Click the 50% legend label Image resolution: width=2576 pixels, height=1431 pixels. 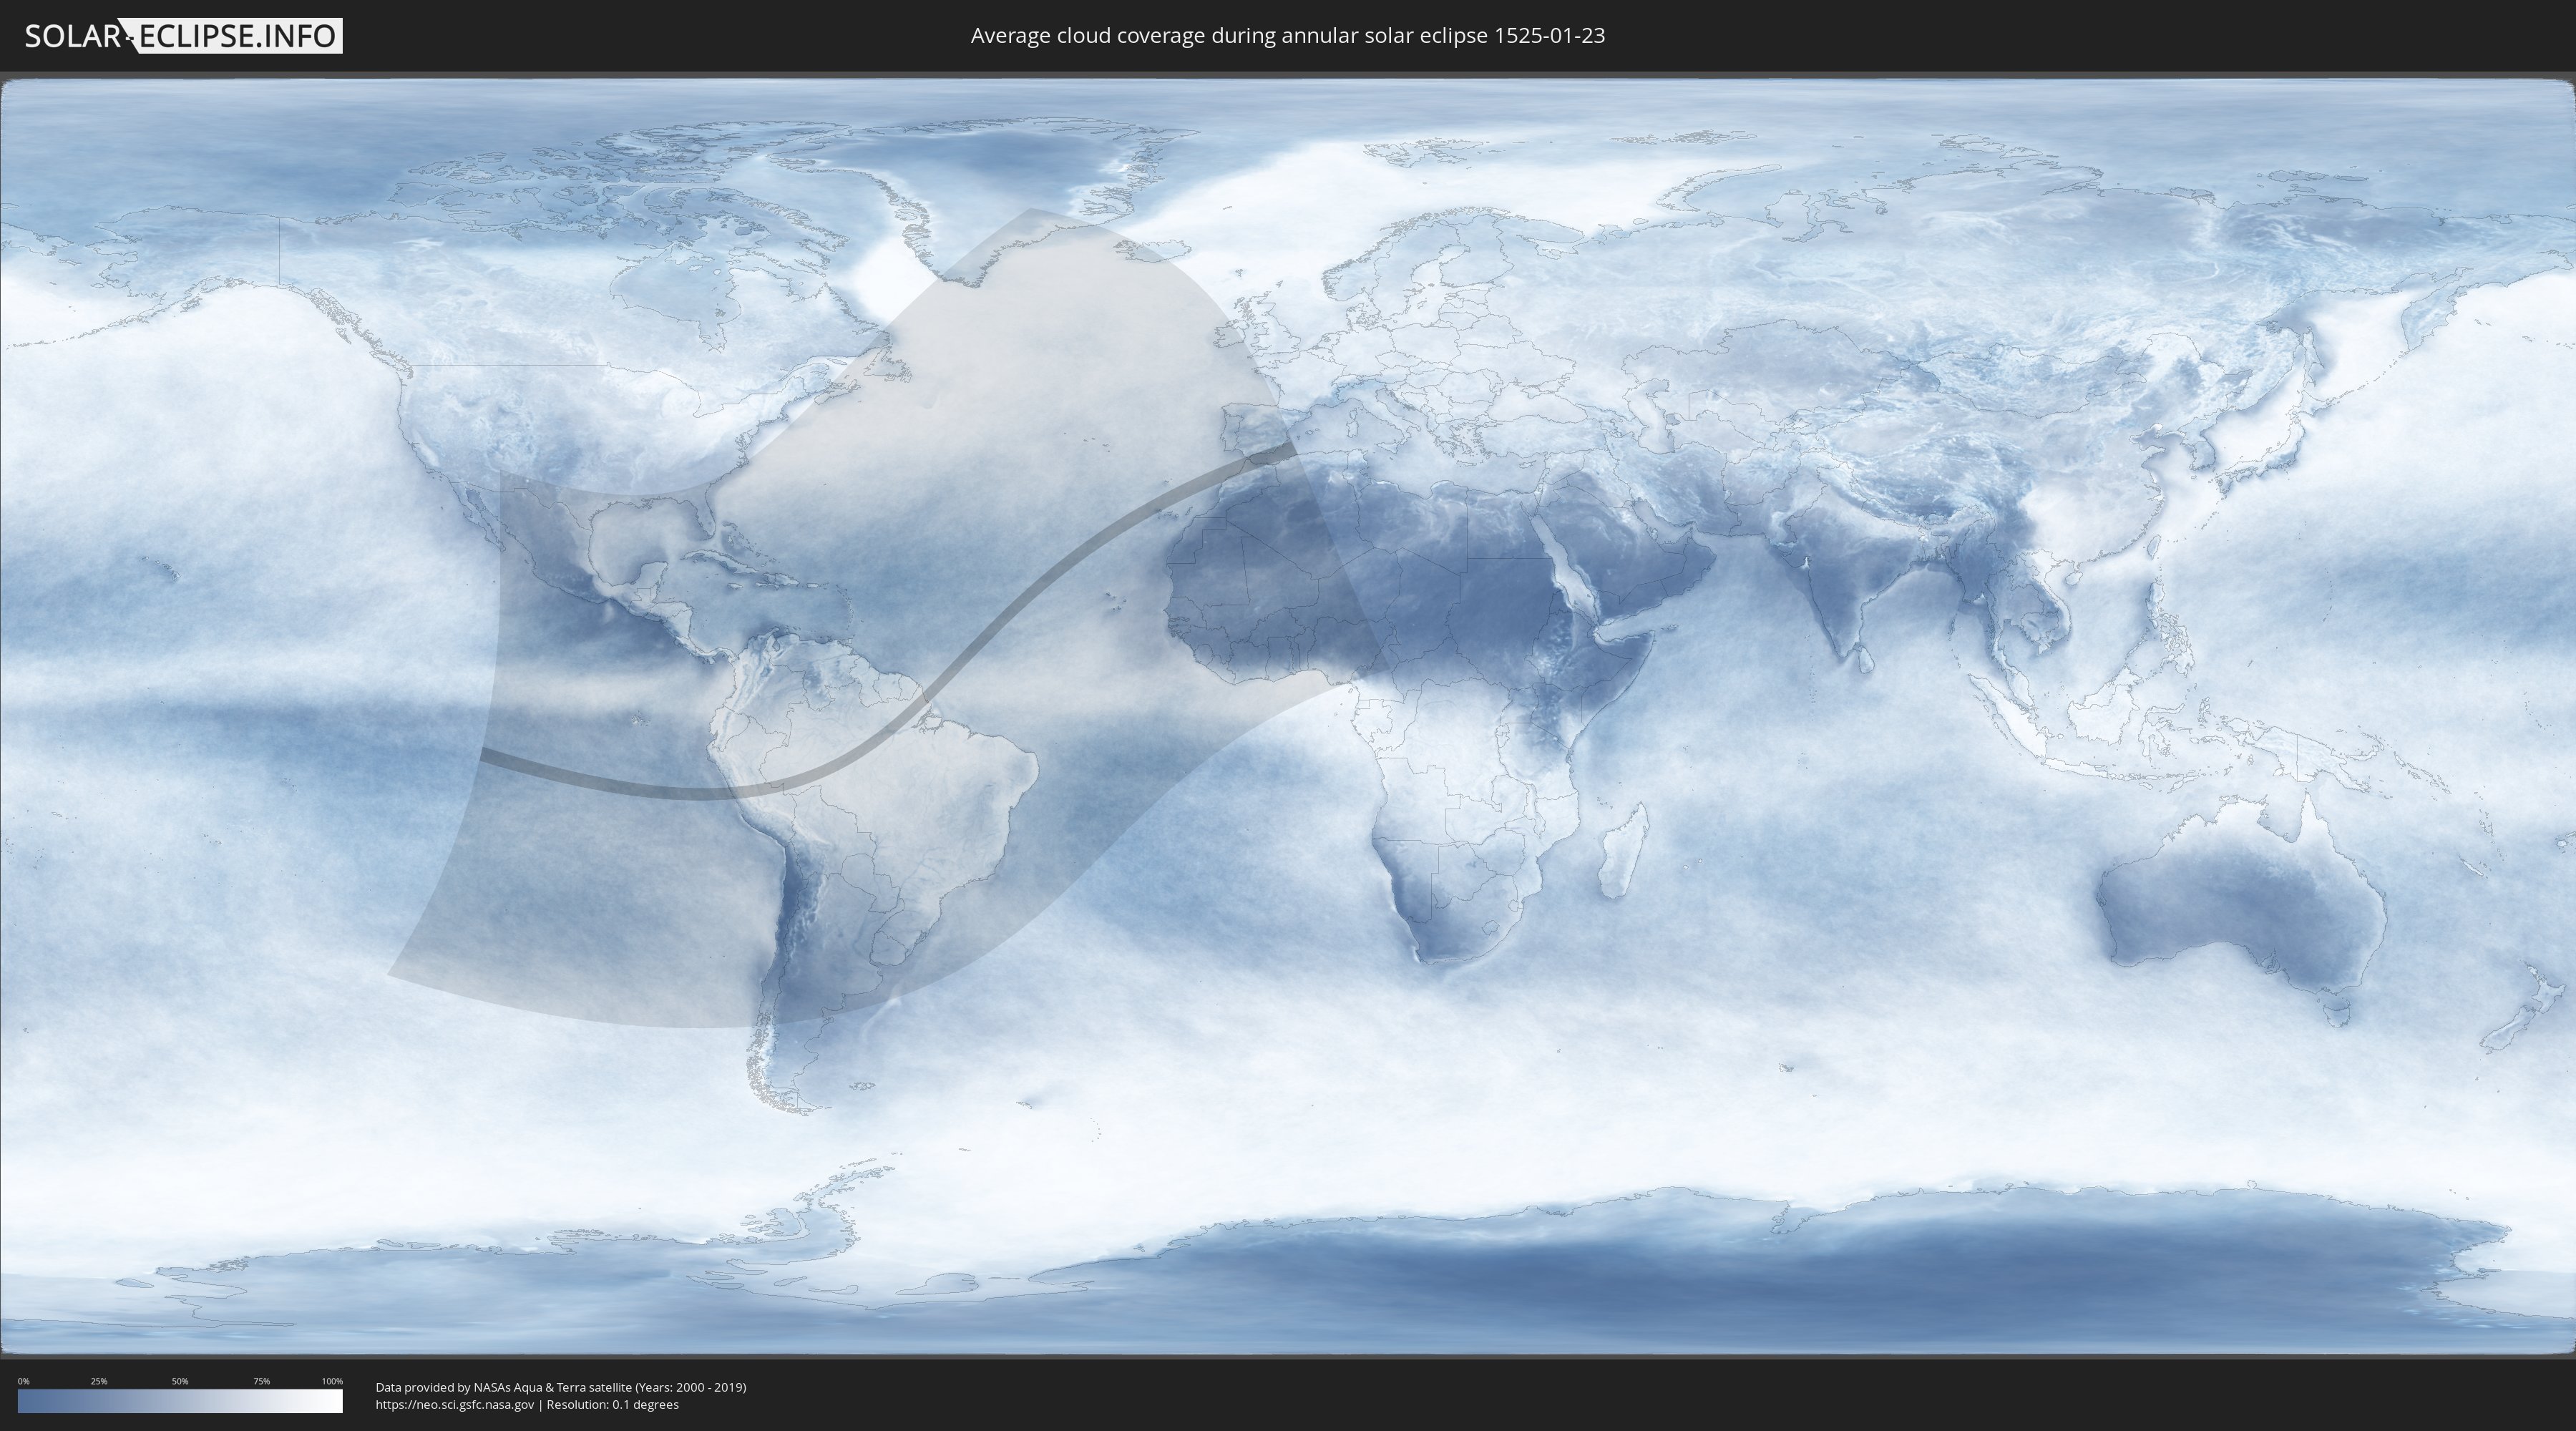[180, 1381]
